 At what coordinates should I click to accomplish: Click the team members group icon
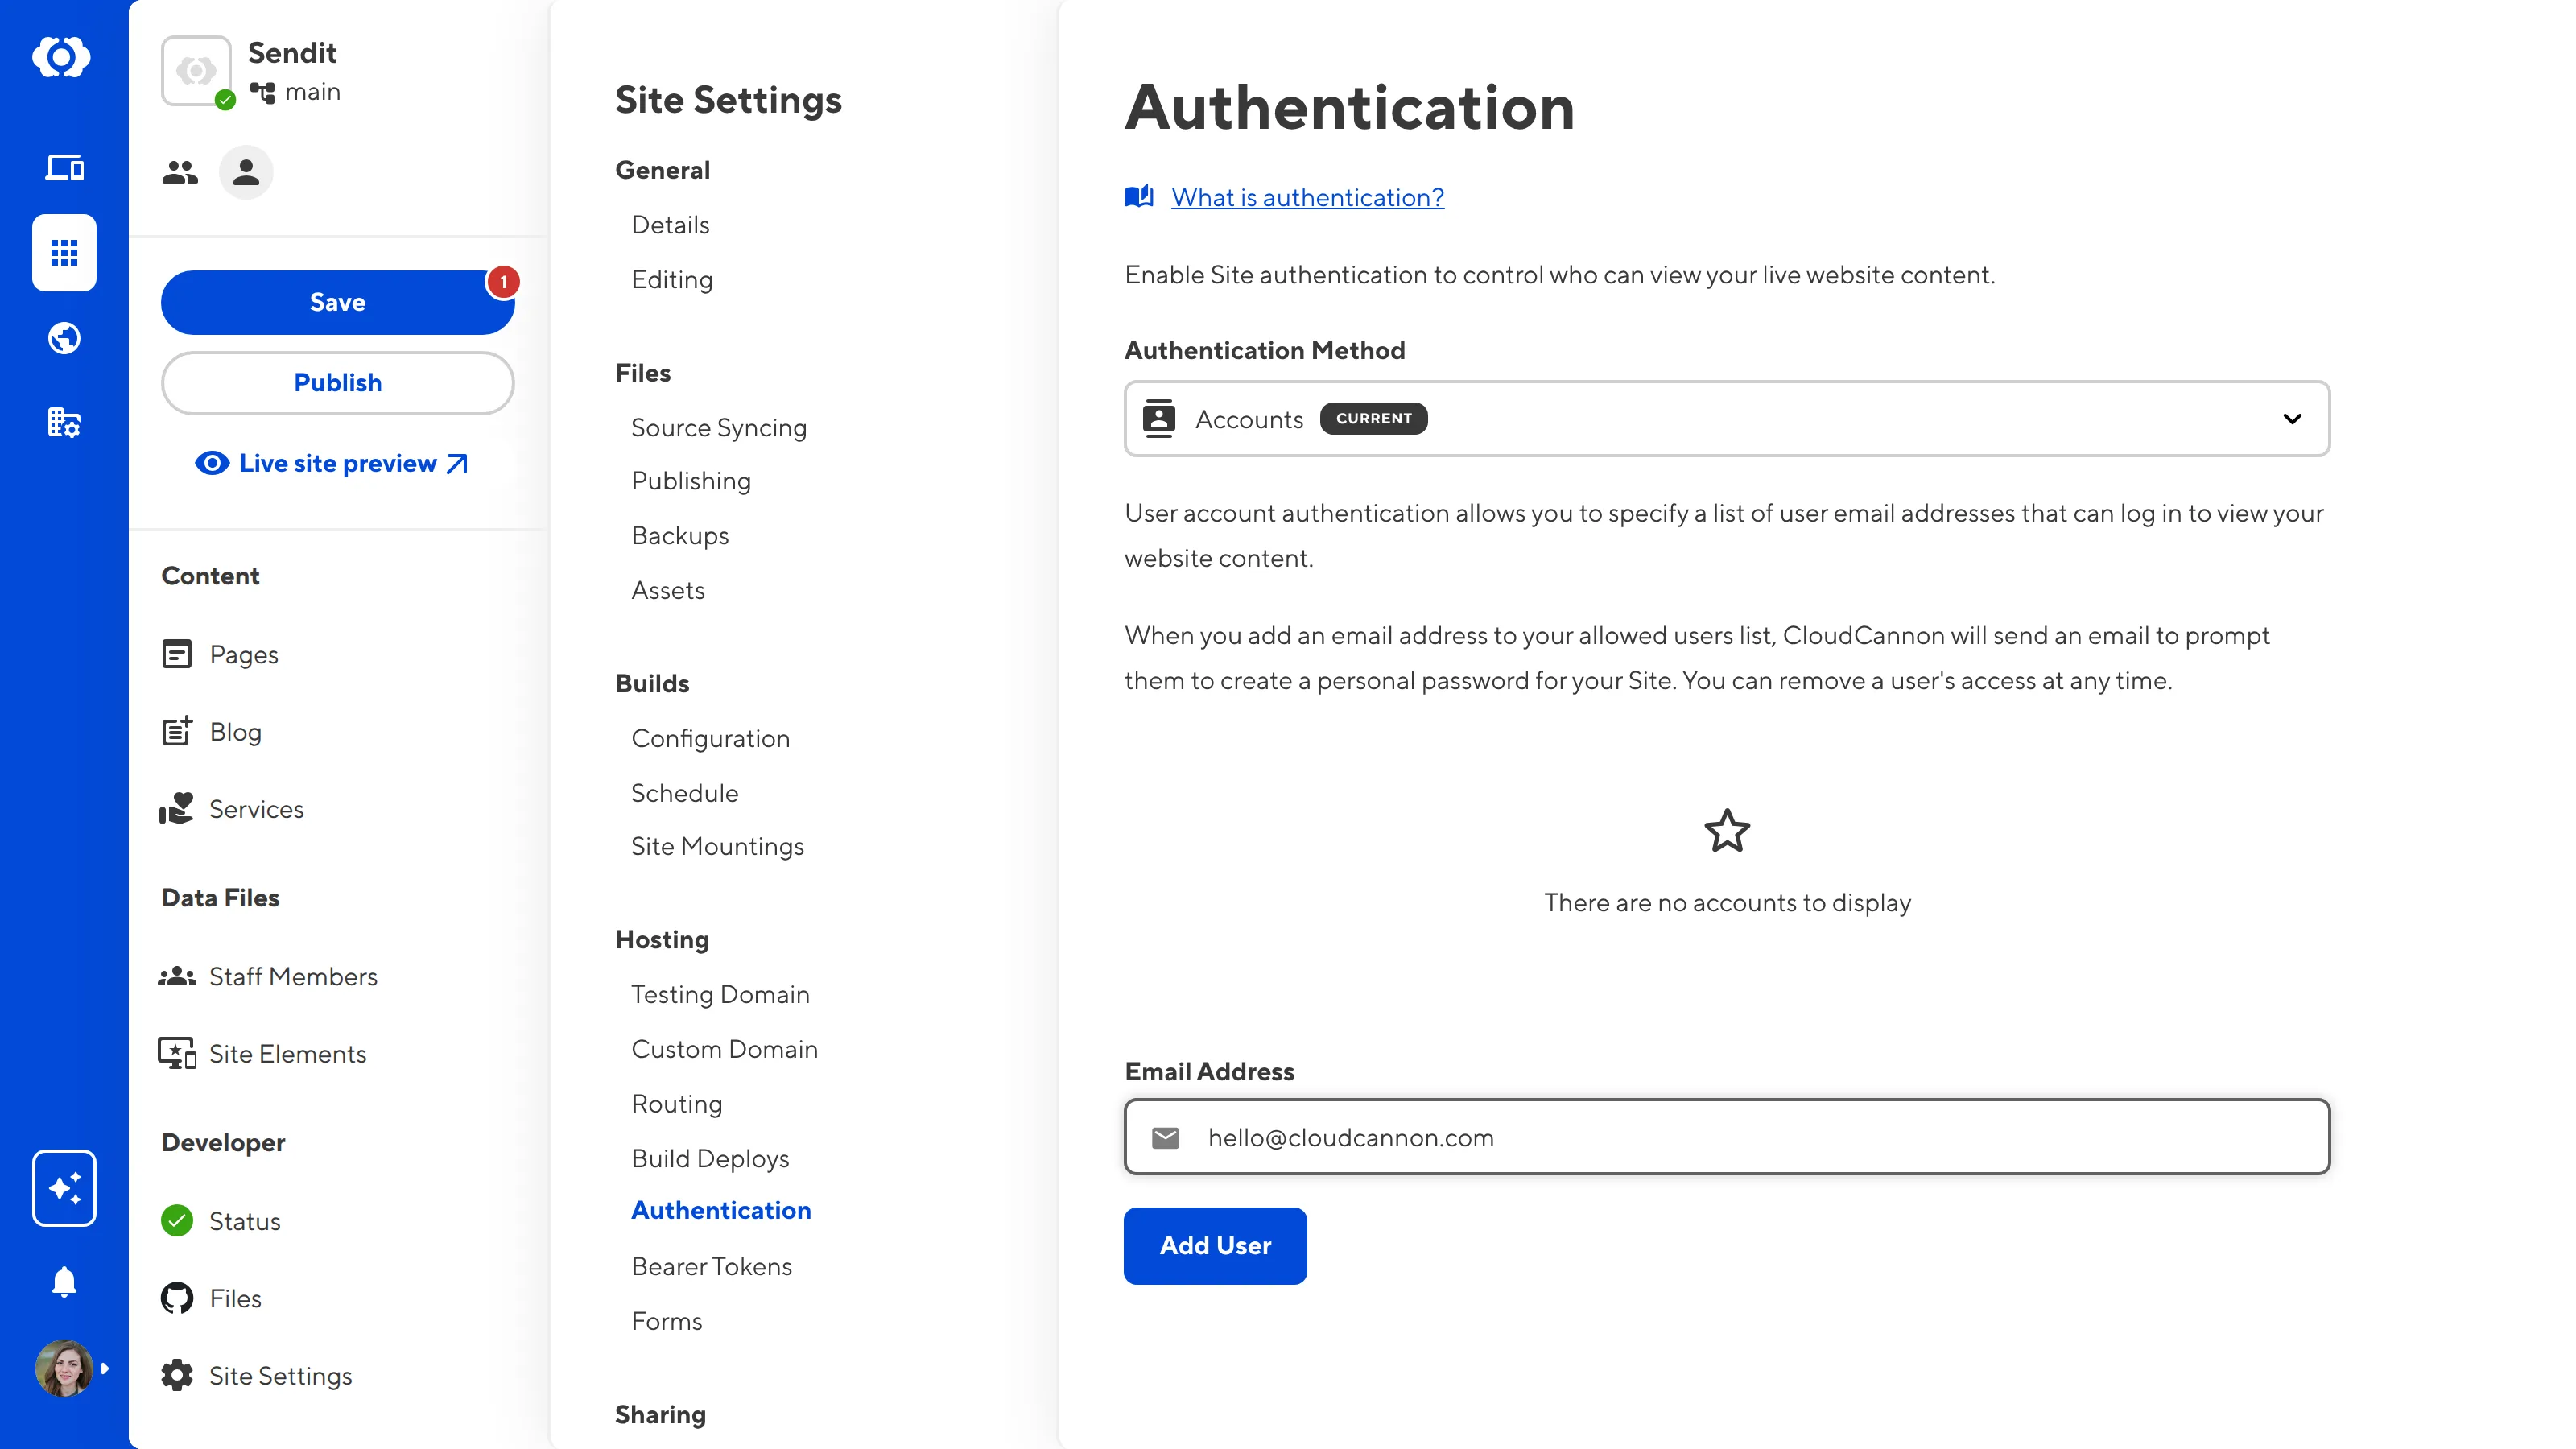(180, 173)
